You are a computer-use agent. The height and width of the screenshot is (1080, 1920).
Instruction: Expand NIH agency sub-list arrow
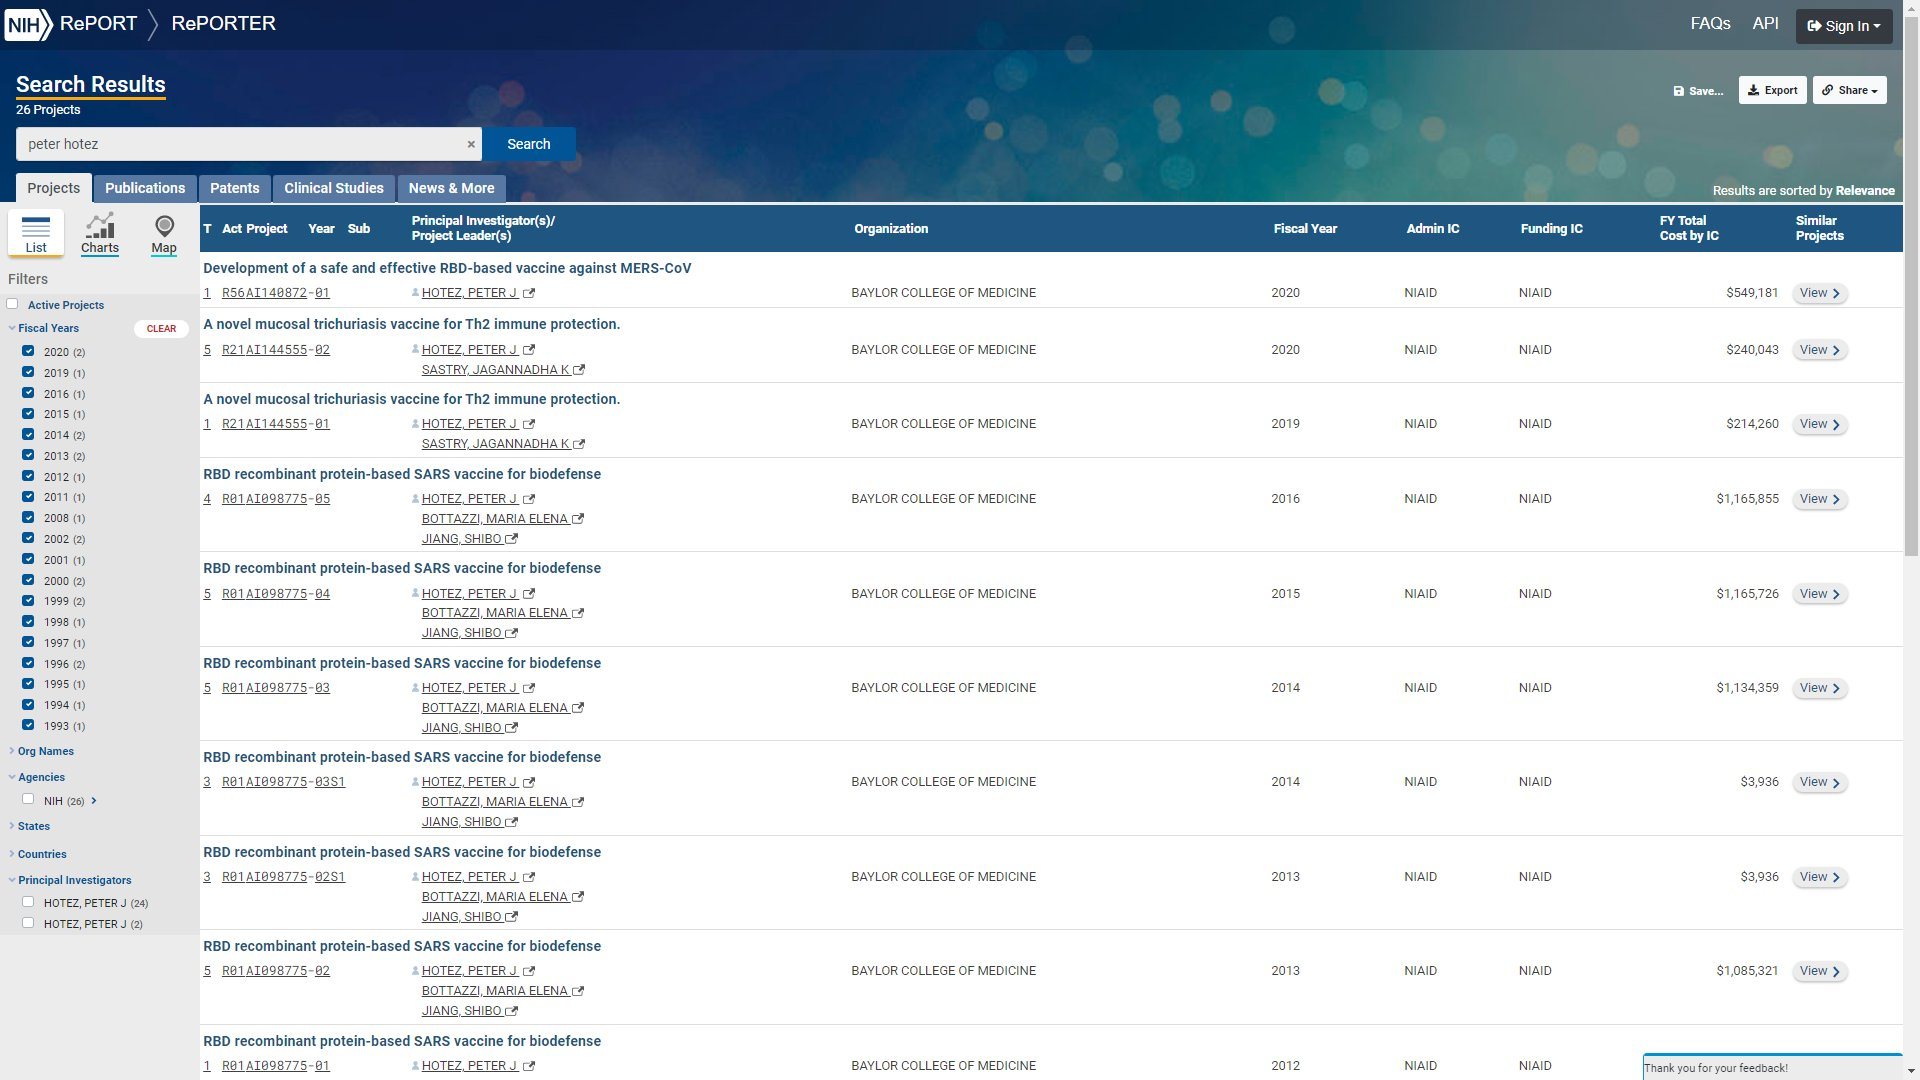pyautogui.click(x=94, y=801)
